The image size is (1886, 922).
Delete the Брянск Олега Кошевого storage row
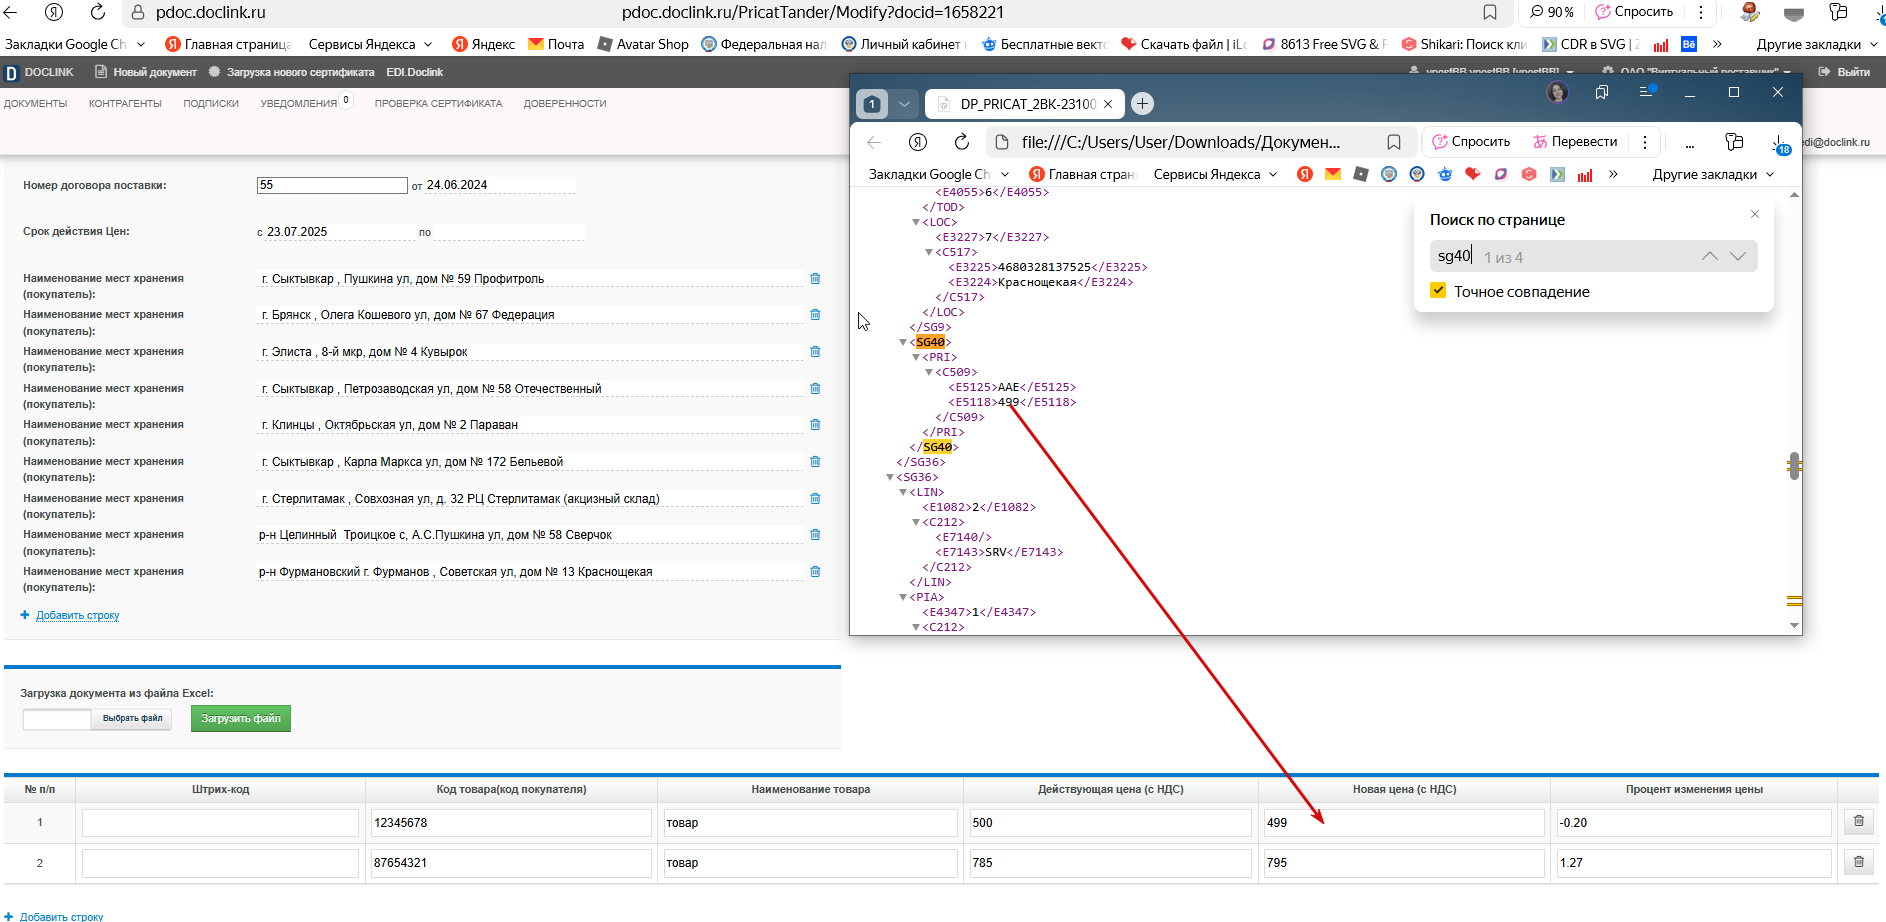coord(815,314)
